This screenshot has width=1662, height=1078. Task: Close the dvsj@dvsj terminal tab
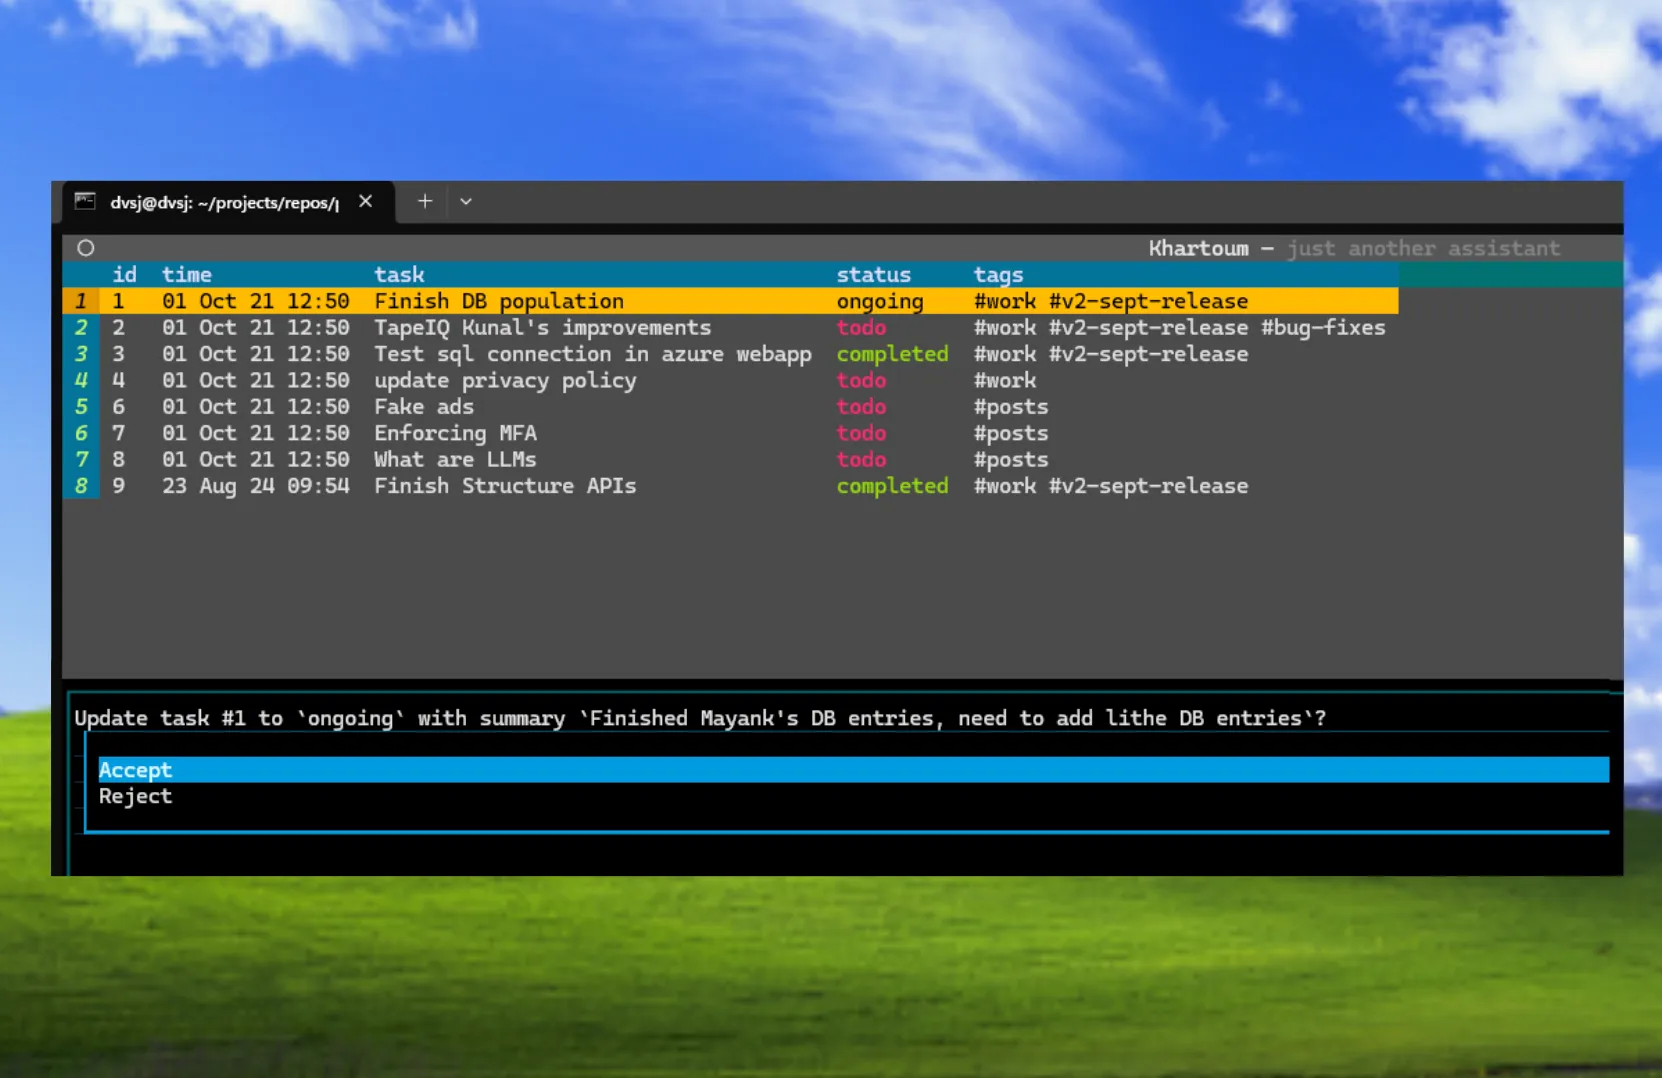pyautogui.click(x=366, y=202)
